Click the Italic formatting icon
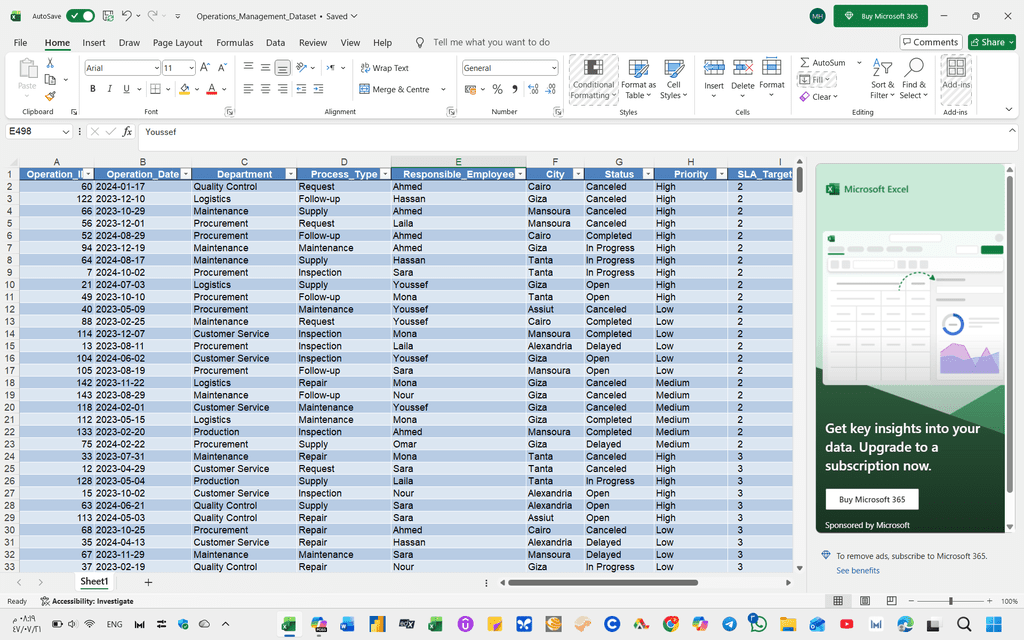 click(x=109, y=89)
